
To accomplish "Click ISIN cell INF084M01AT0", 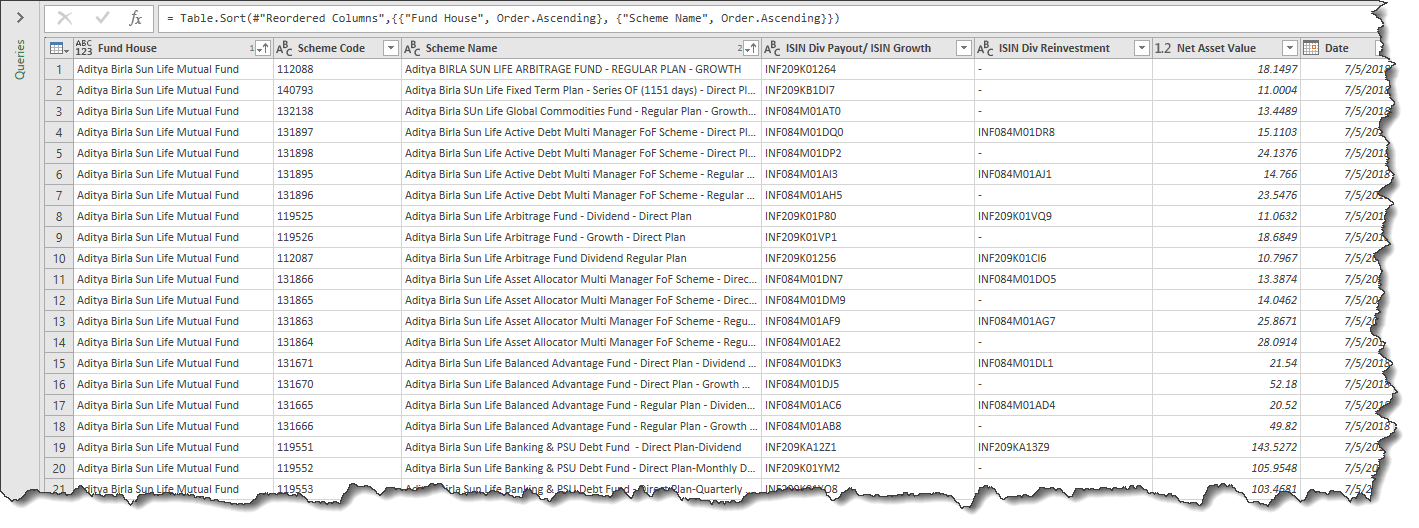I will point(867,111).
